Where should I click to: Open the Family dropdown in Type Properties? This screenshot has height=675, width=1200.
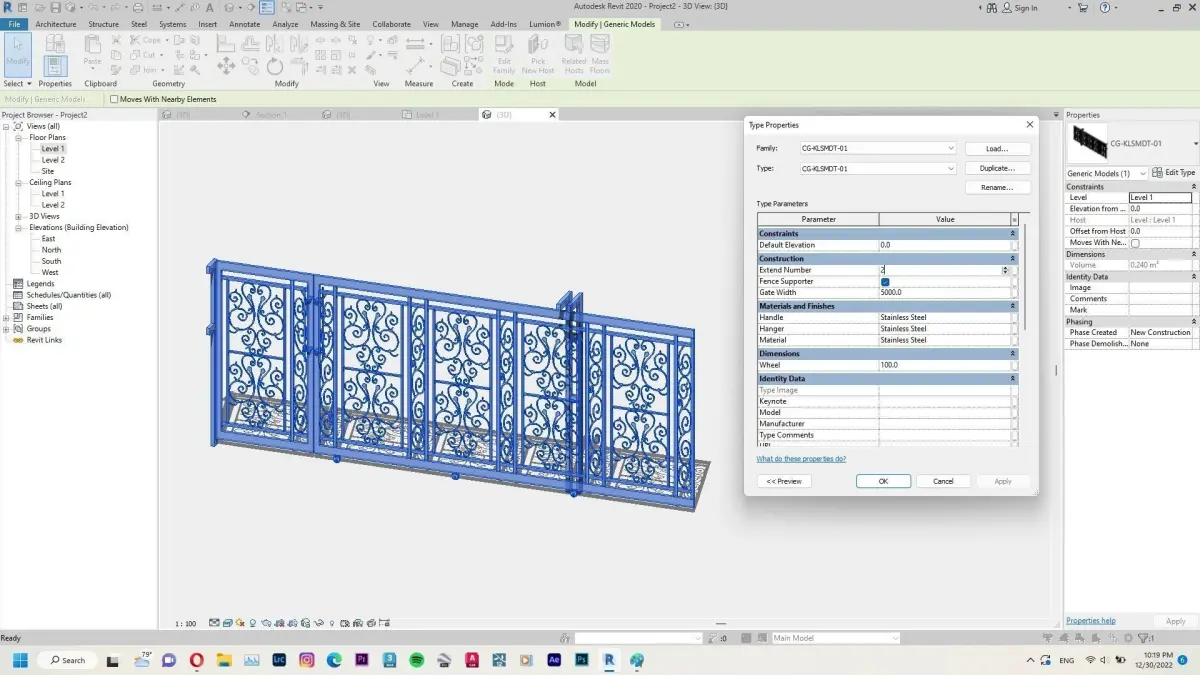[950, 148]
